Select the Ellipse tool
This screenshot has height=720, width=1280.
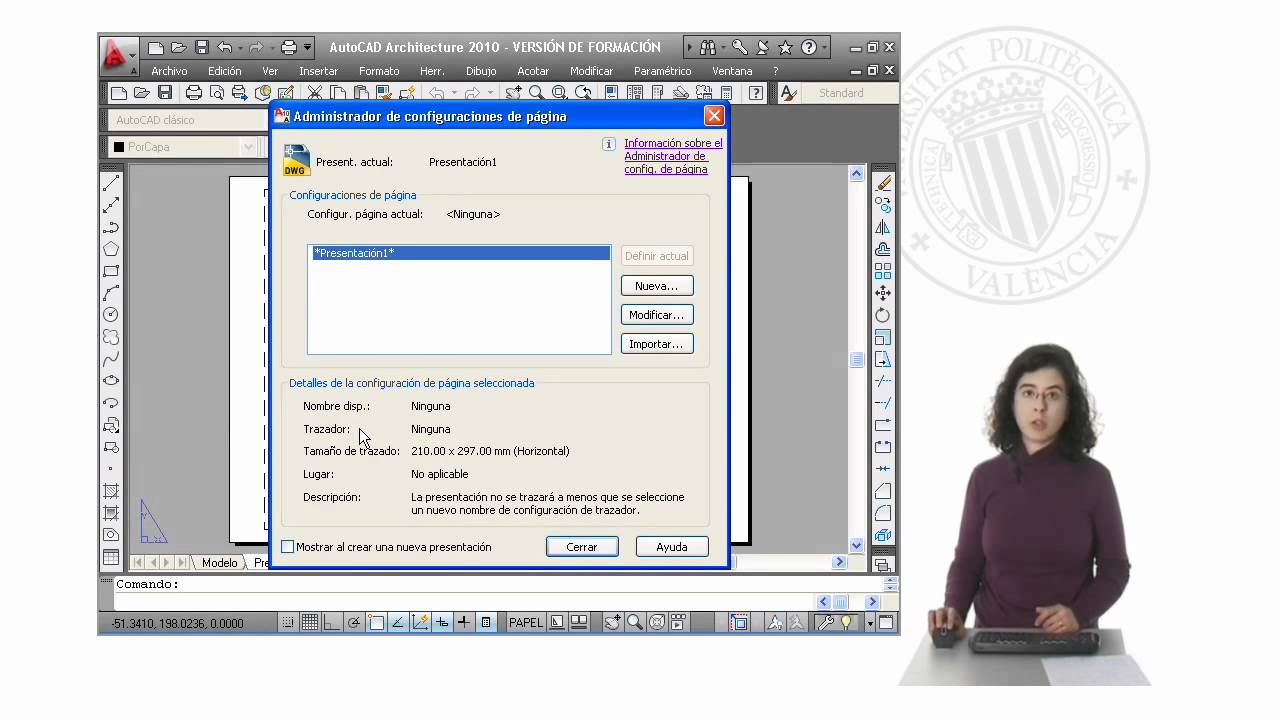pyautogui.click(x=111, y=381)
